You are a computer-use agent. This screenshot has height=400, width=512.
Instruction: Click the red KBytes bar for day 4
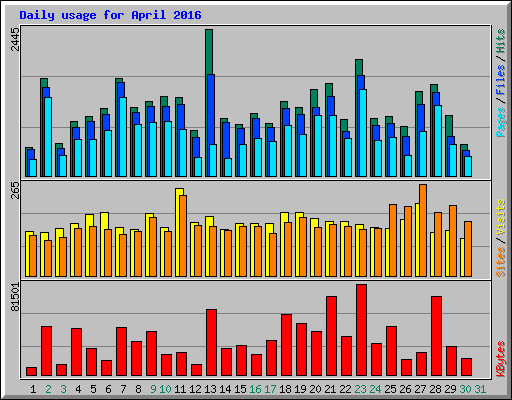click(77, 352)
